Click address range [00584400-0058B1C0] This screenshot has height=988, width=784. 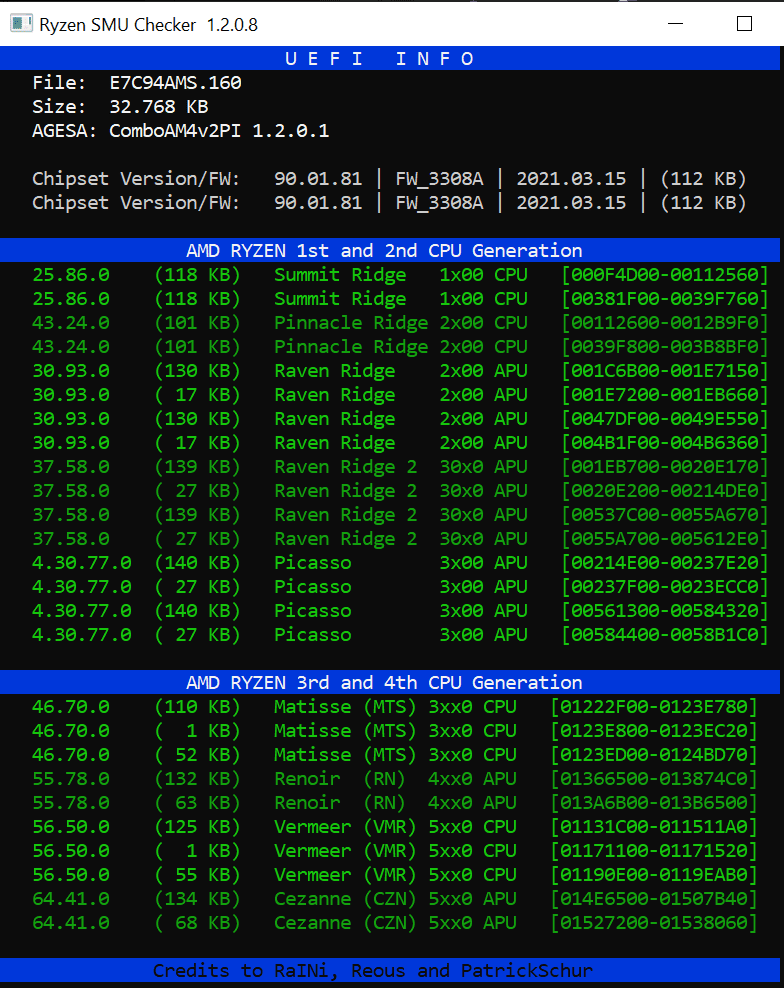point(665,634)
